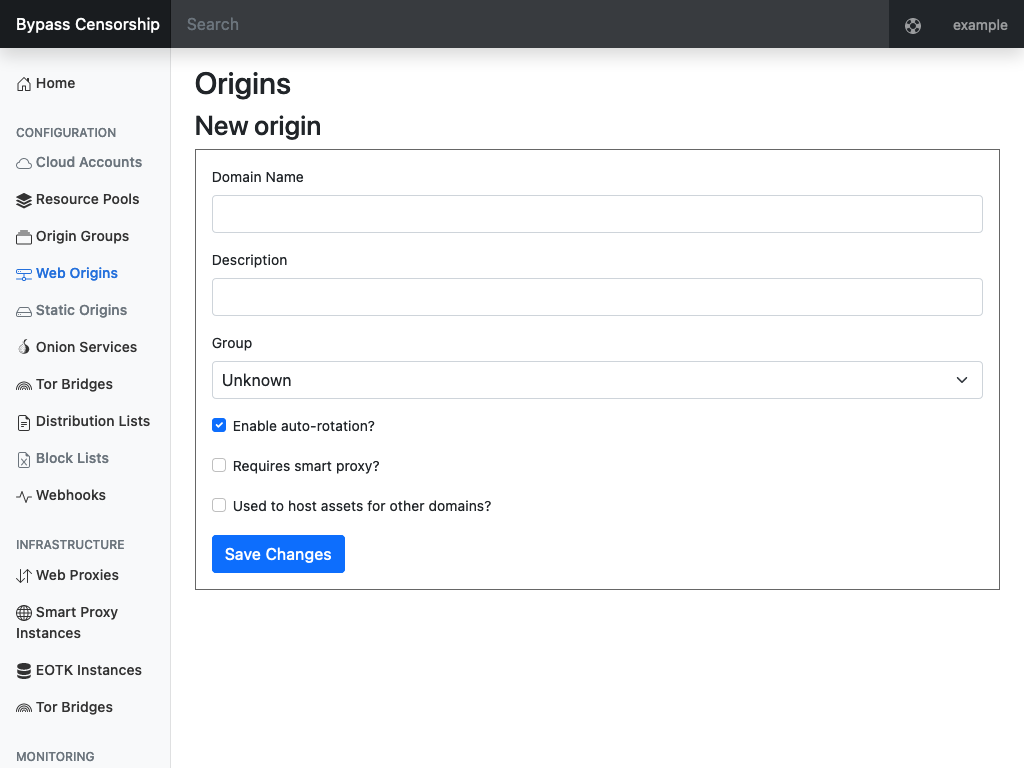Disable the auto-rotation checkbox
Viewport: 1024px width, 768px height.
coord(219,426)
